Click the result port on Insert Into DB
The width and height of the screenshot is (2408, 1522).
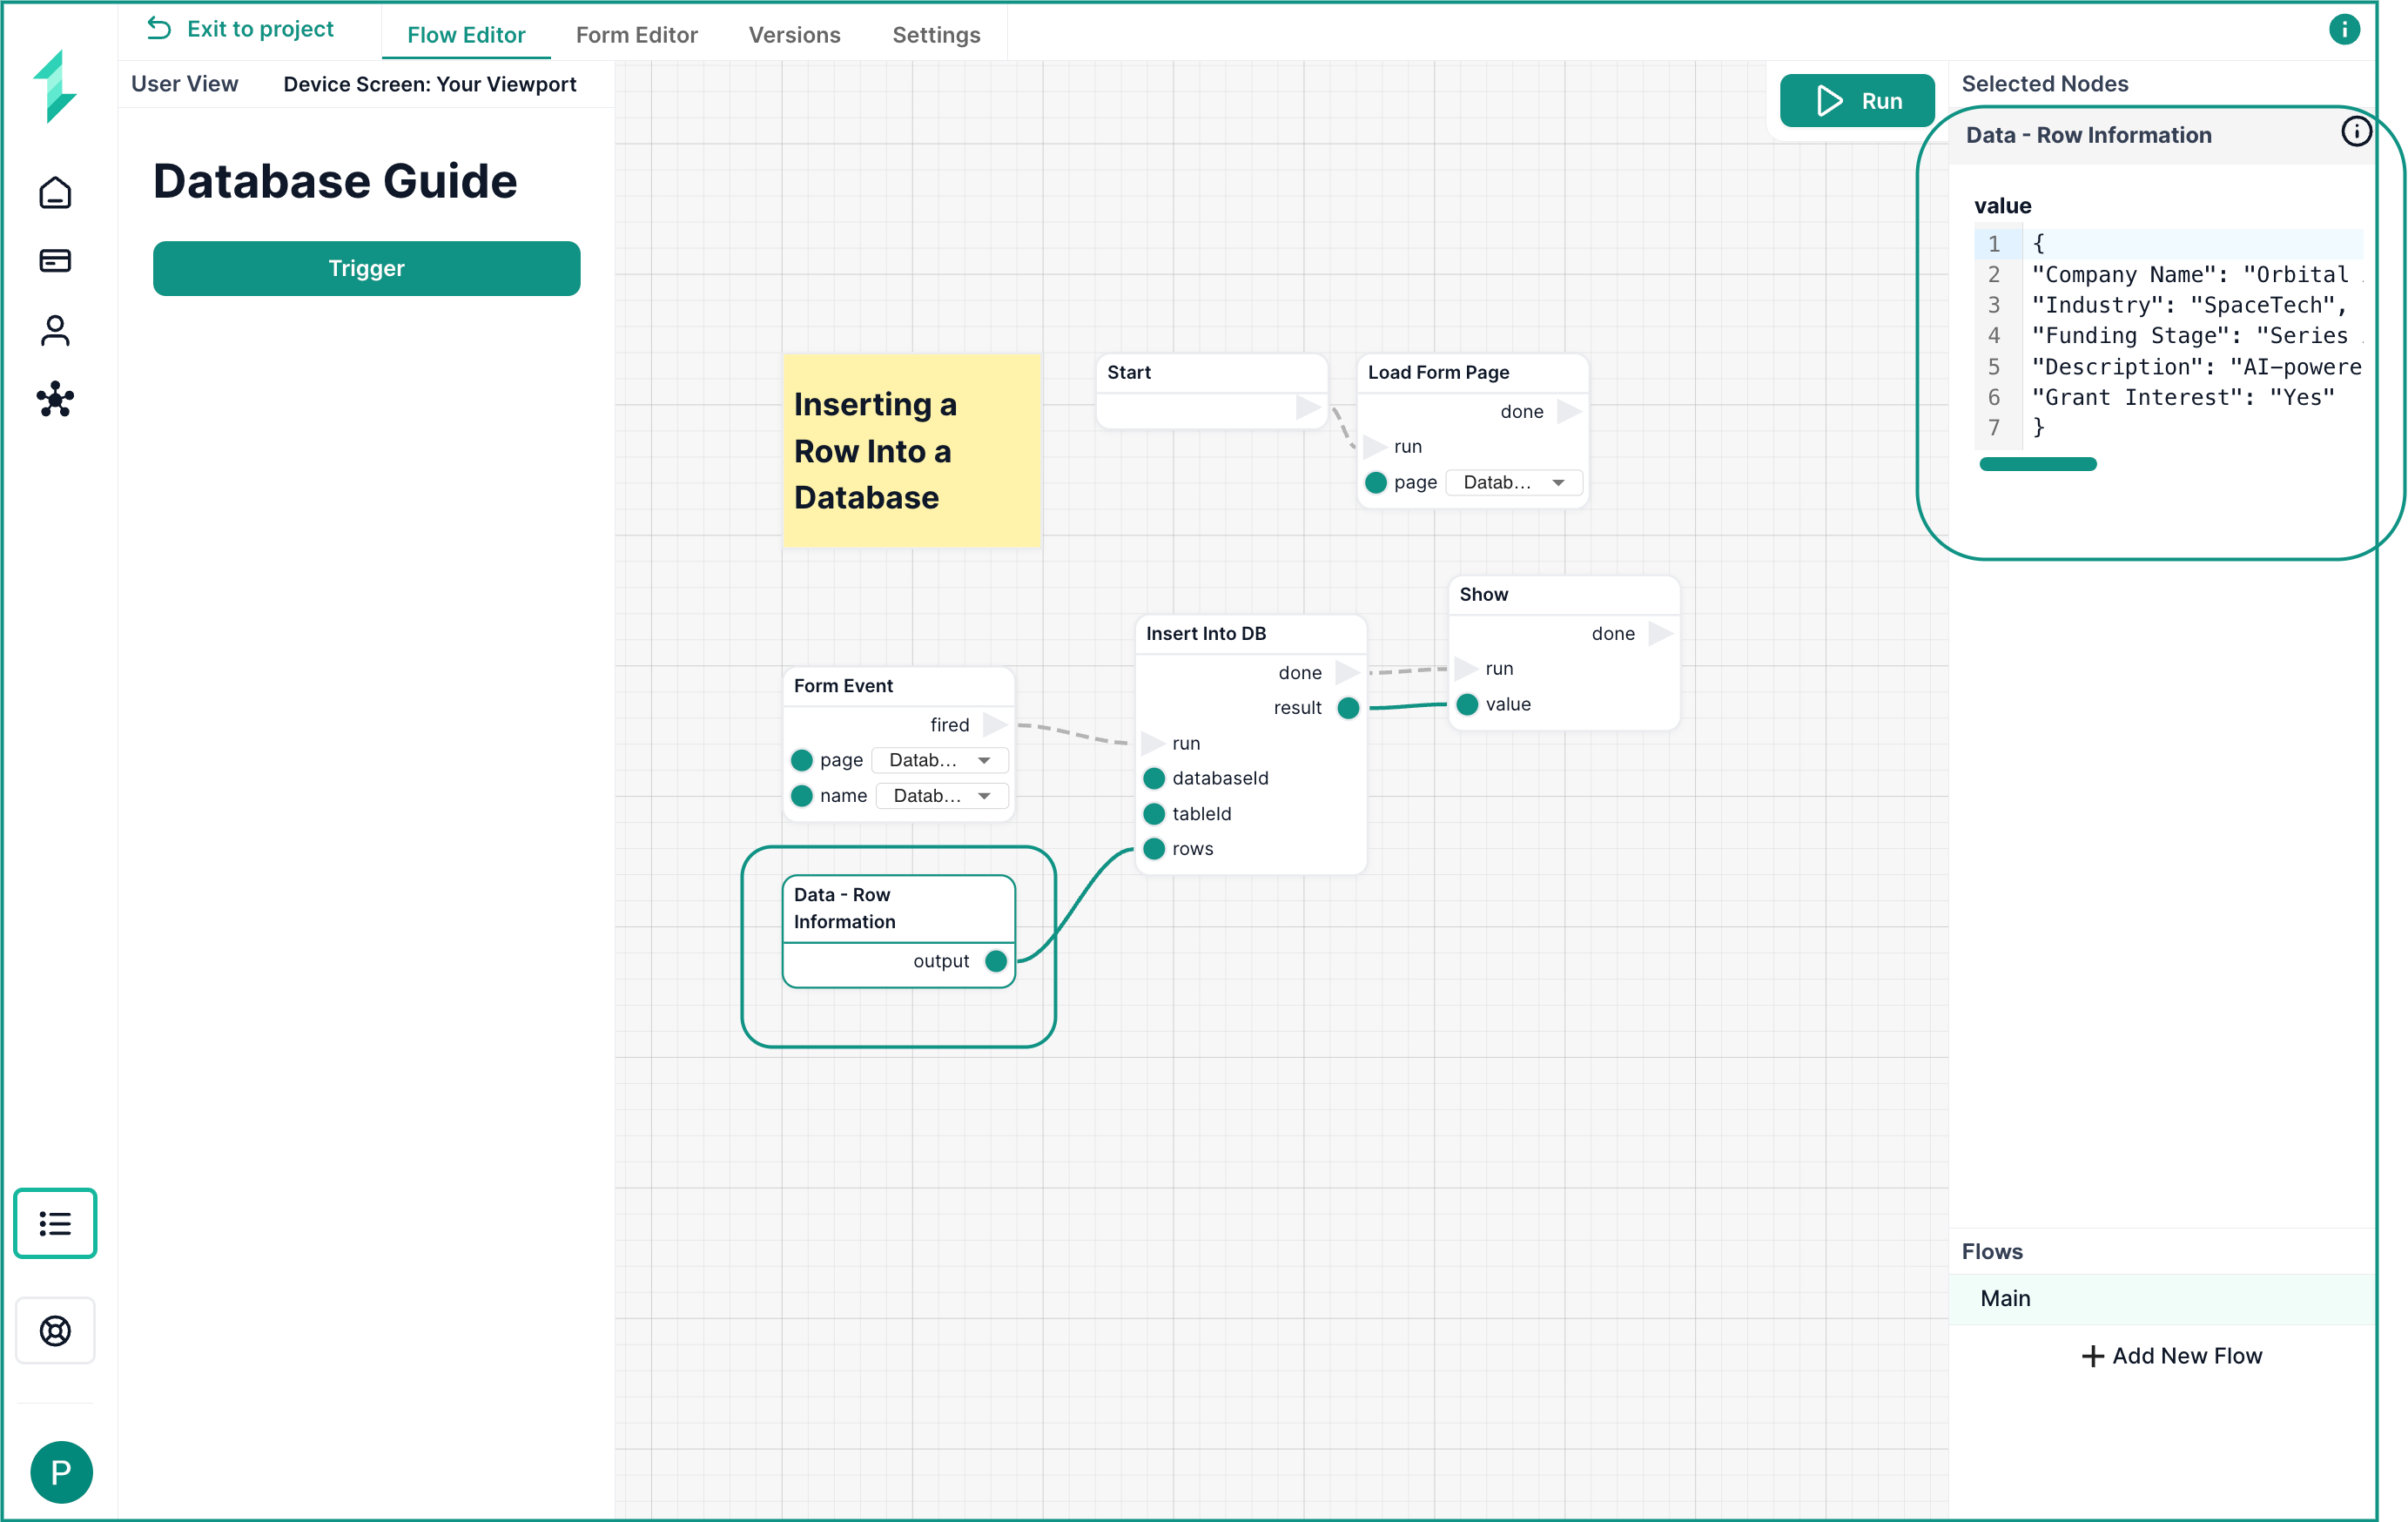pyautogui.click(x=1348, y=708)
